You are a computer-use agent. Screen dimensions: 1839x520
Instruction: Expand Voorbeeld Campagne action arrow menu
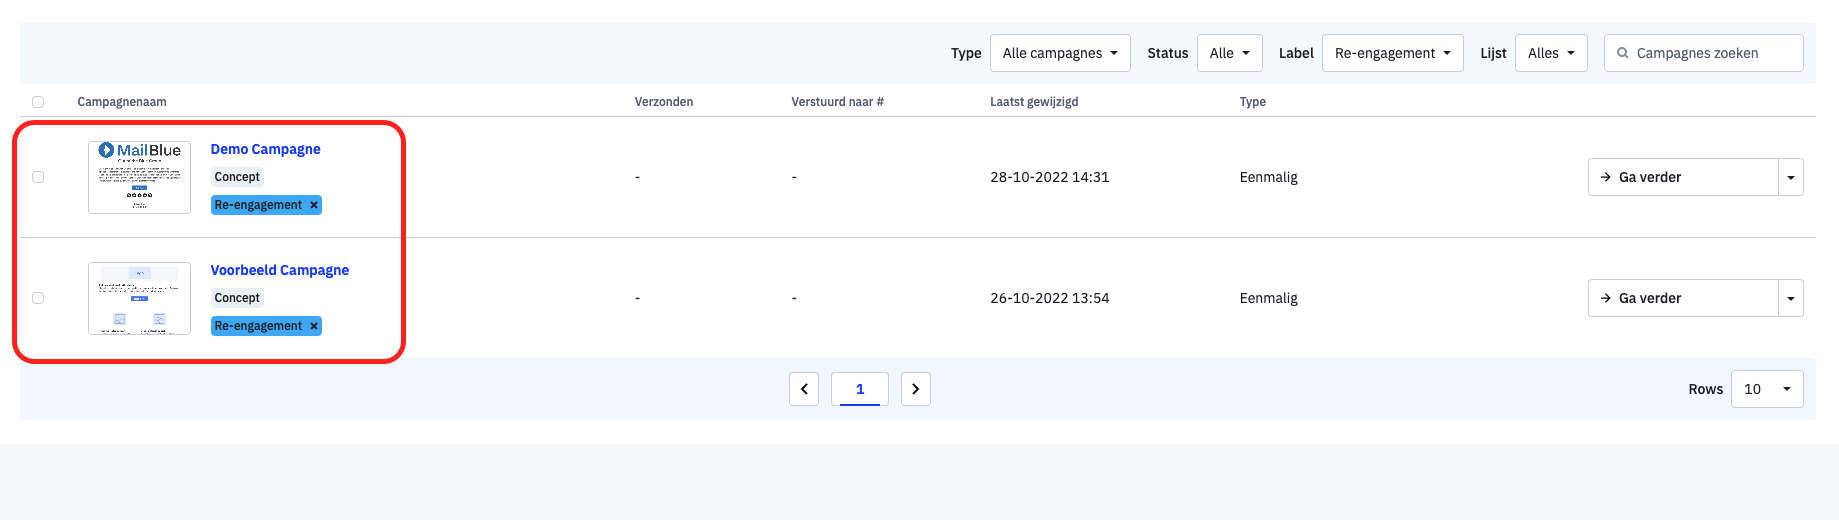[1791, 298]
